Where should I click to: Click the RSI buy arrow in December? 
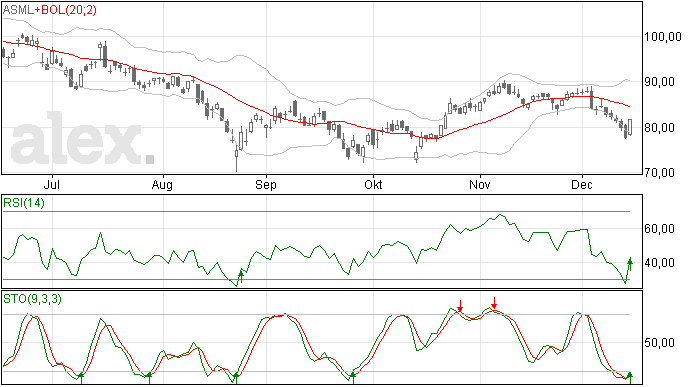coord(630,264)
